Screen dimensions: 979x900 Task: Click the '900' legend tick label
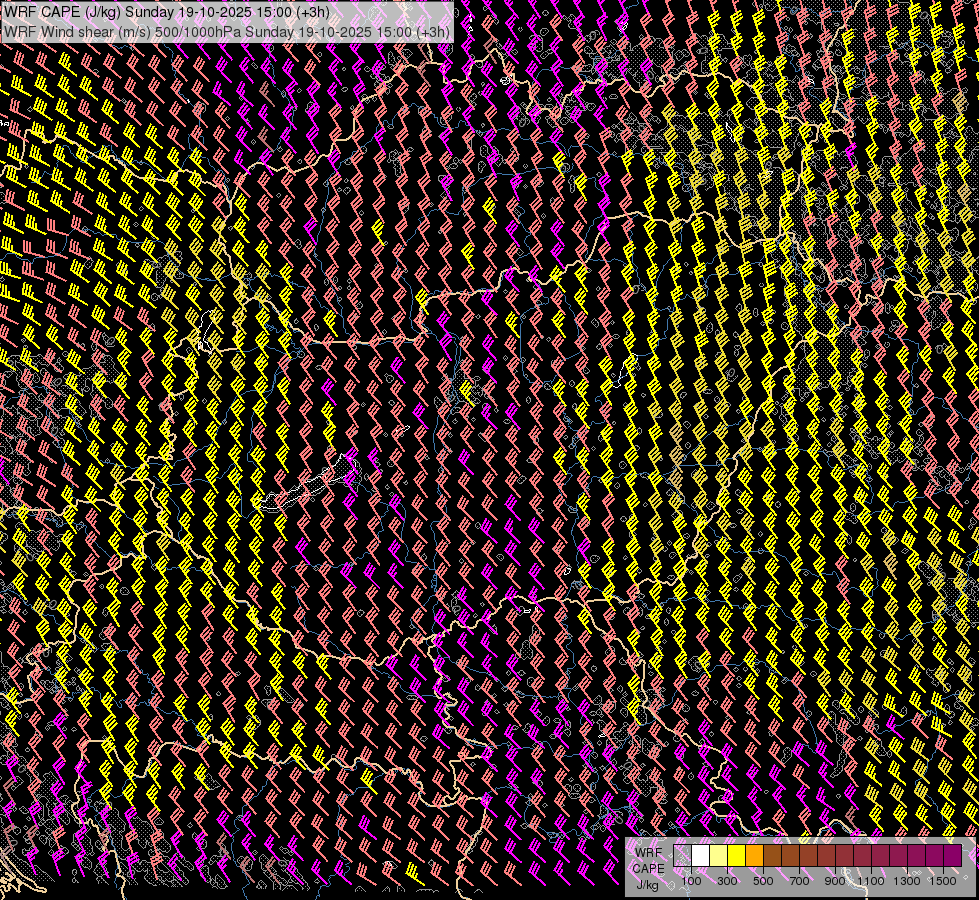pos(835,880)
